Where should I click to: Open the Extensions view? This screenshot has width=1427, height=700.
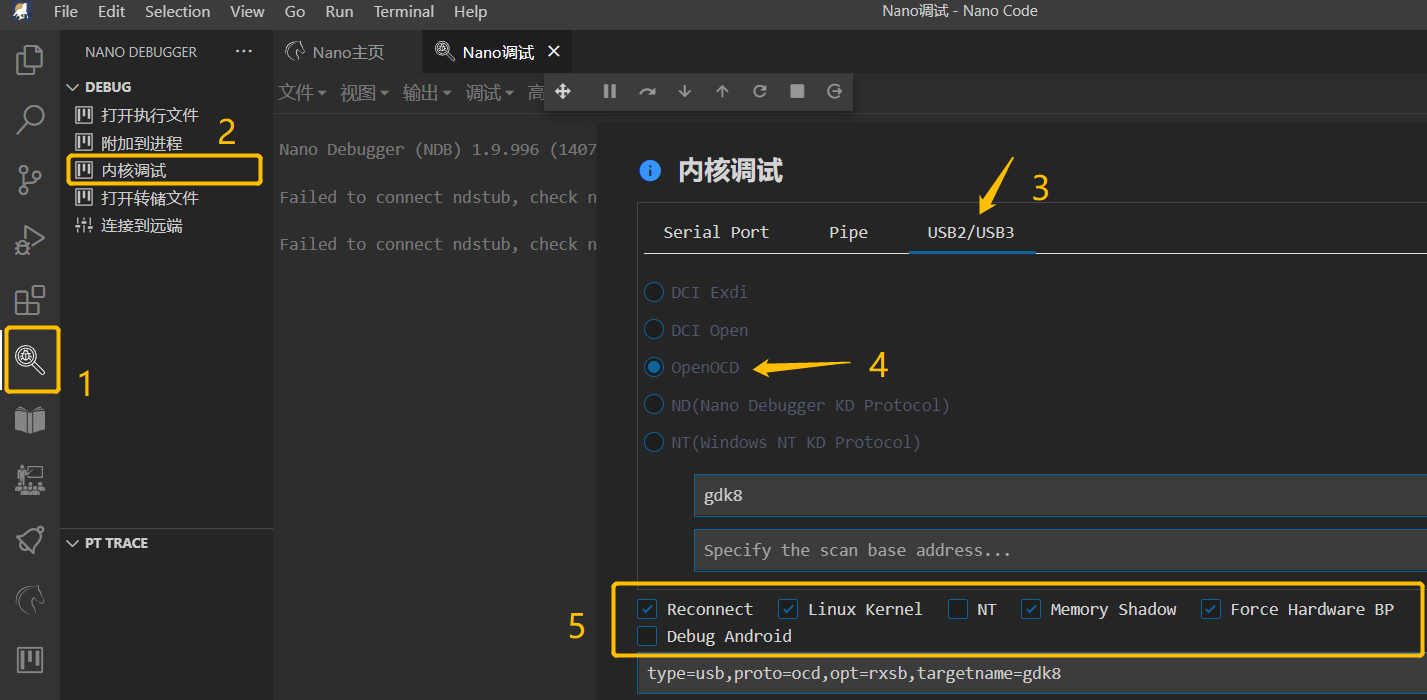tap(30, 300)
